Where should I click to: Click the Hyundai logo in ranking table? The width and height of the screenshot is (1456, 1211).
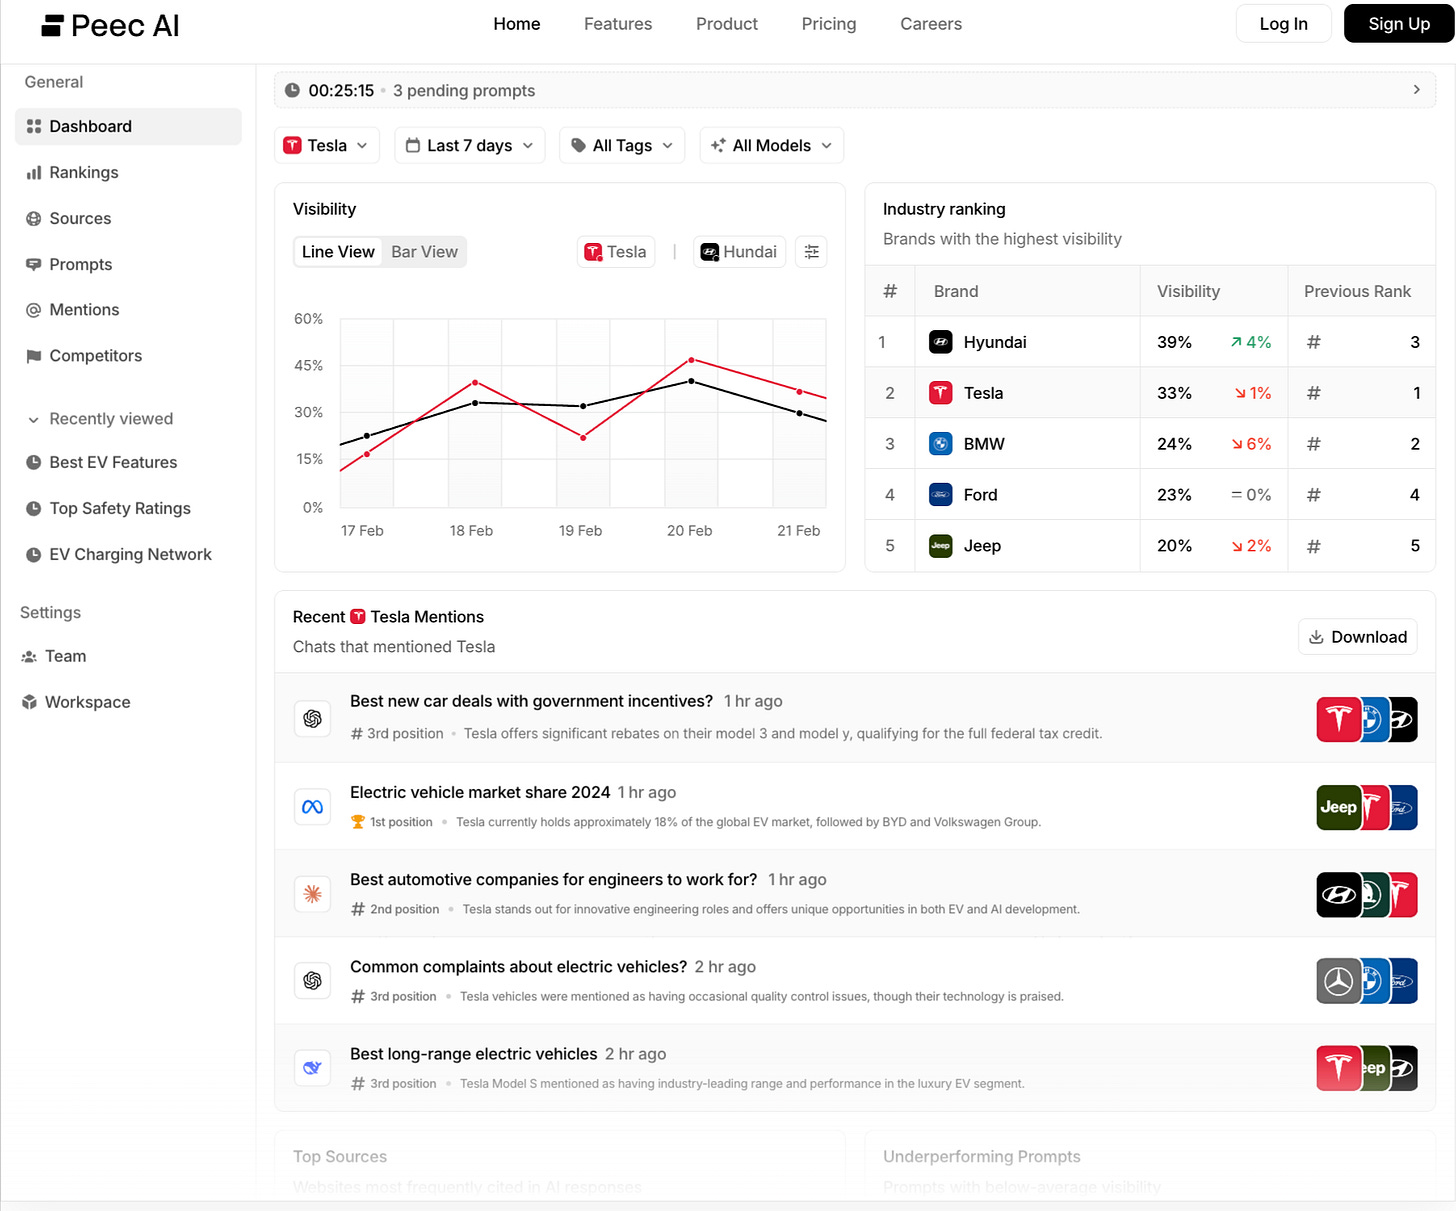pos(941,342)
